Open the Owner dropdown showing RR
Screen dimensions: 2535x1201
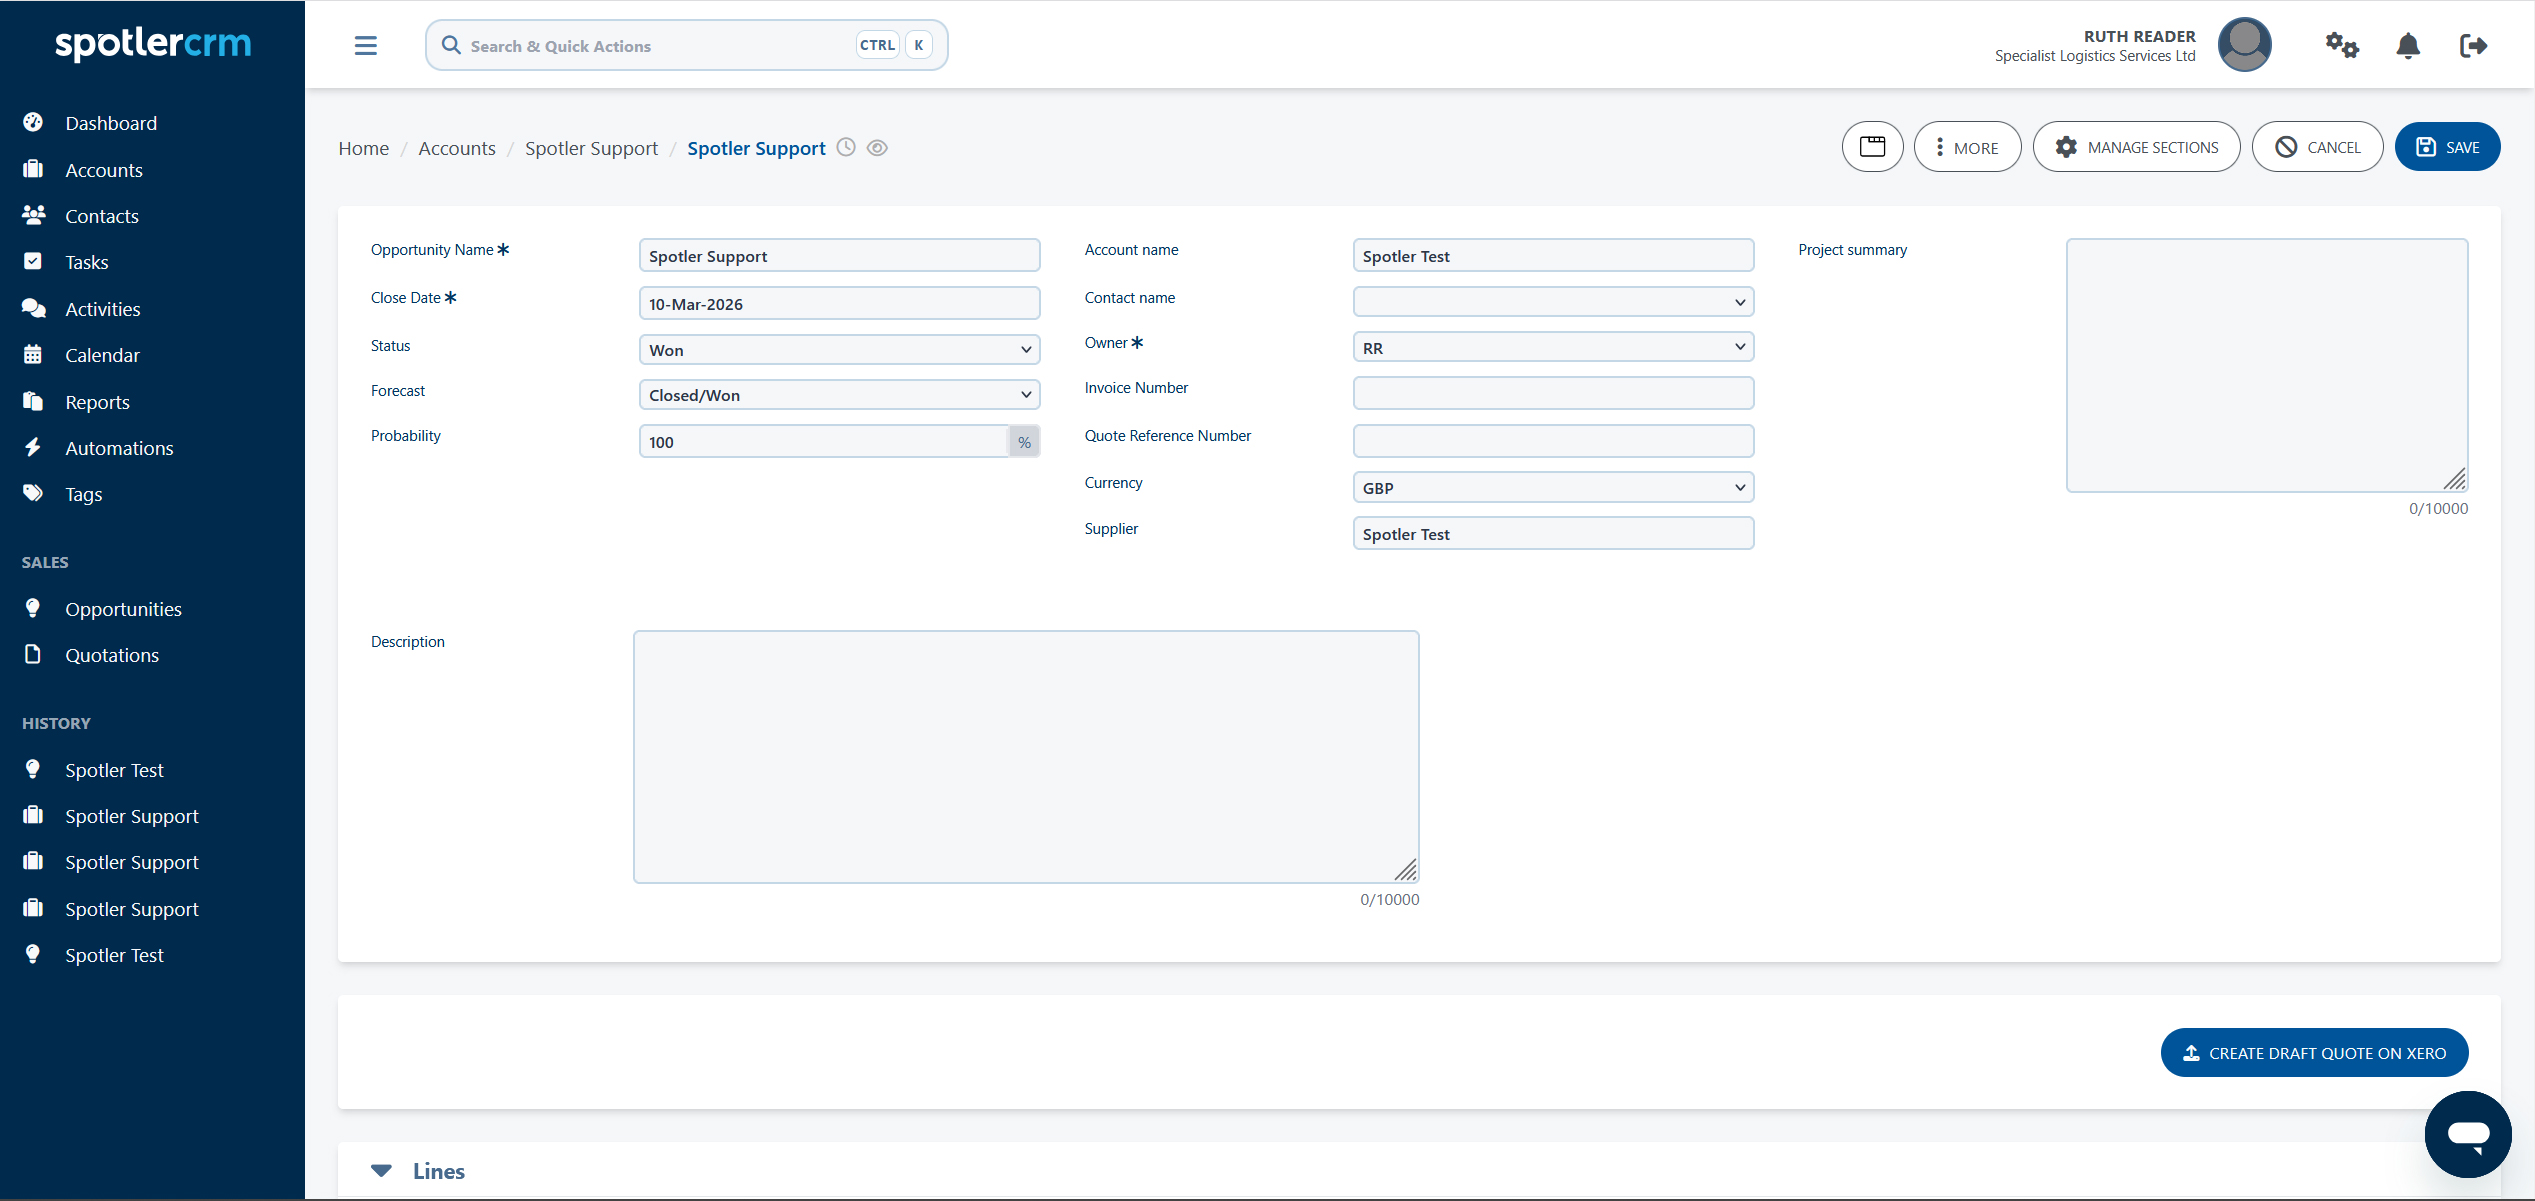1553,347
